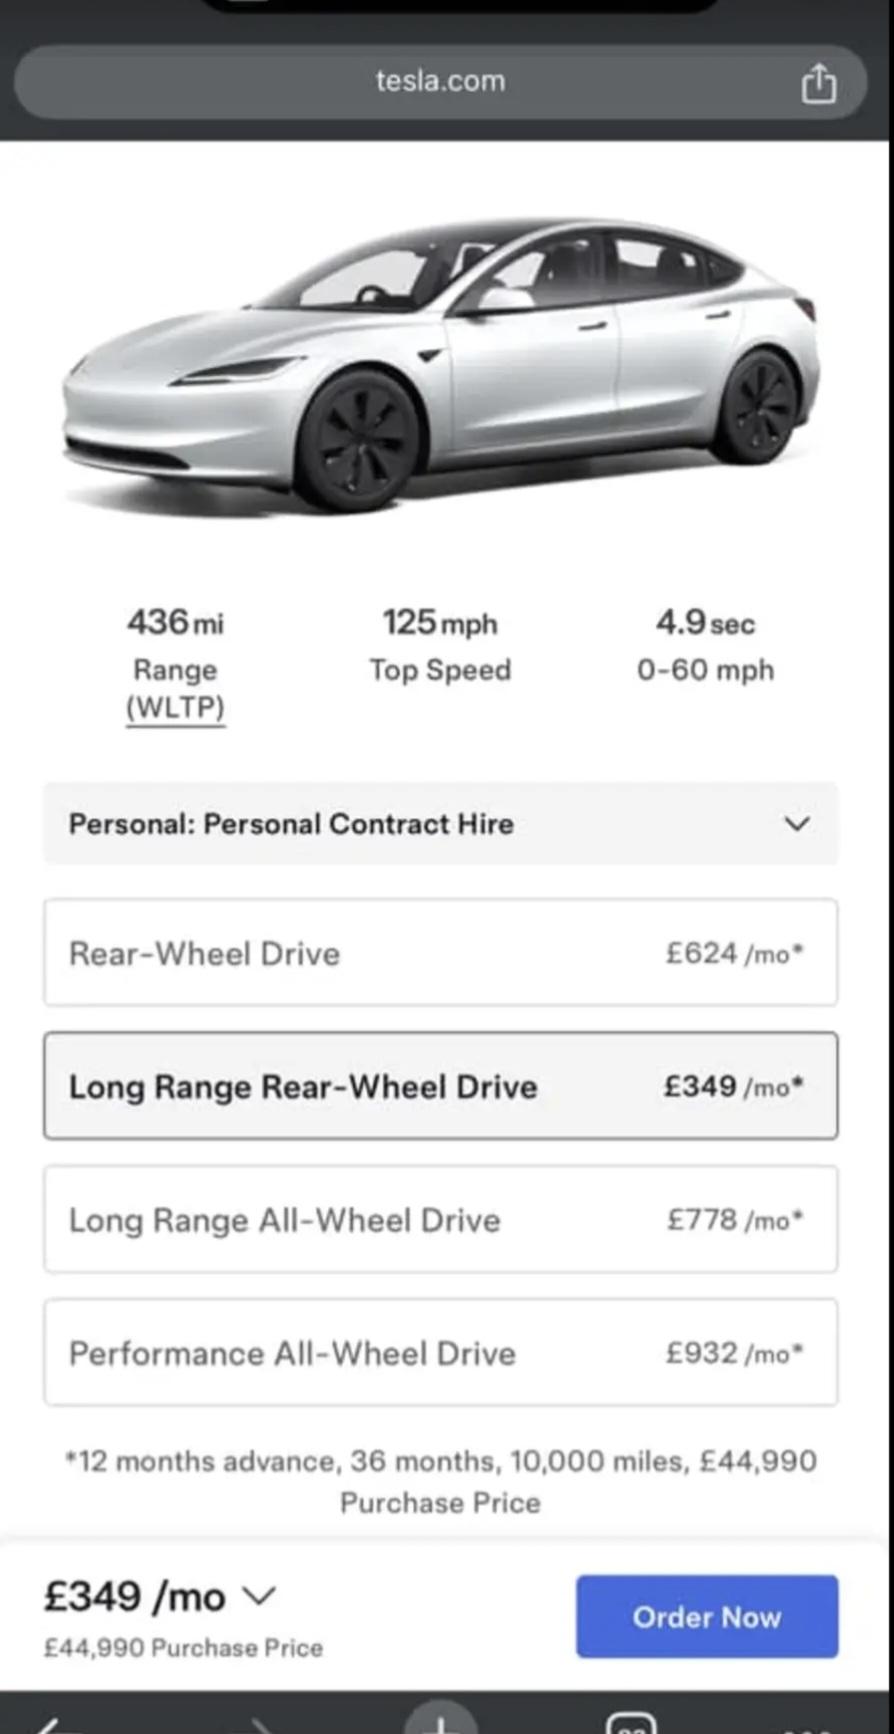The height and width of the screenshot is (1734, 894).
Task: Click the tesla.com address bar
Action: (440, 81)
